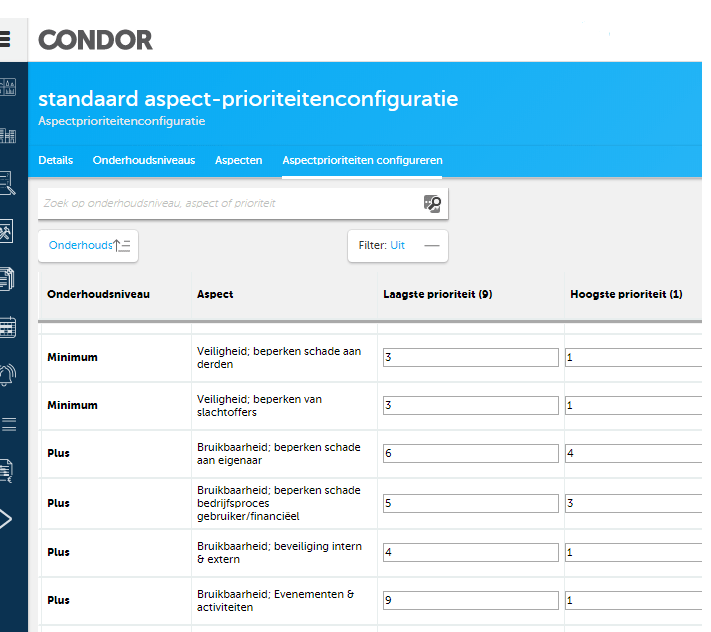Click the CONDOR logo
The width and height of the screenshot is (711, 632).
point(95,40)
